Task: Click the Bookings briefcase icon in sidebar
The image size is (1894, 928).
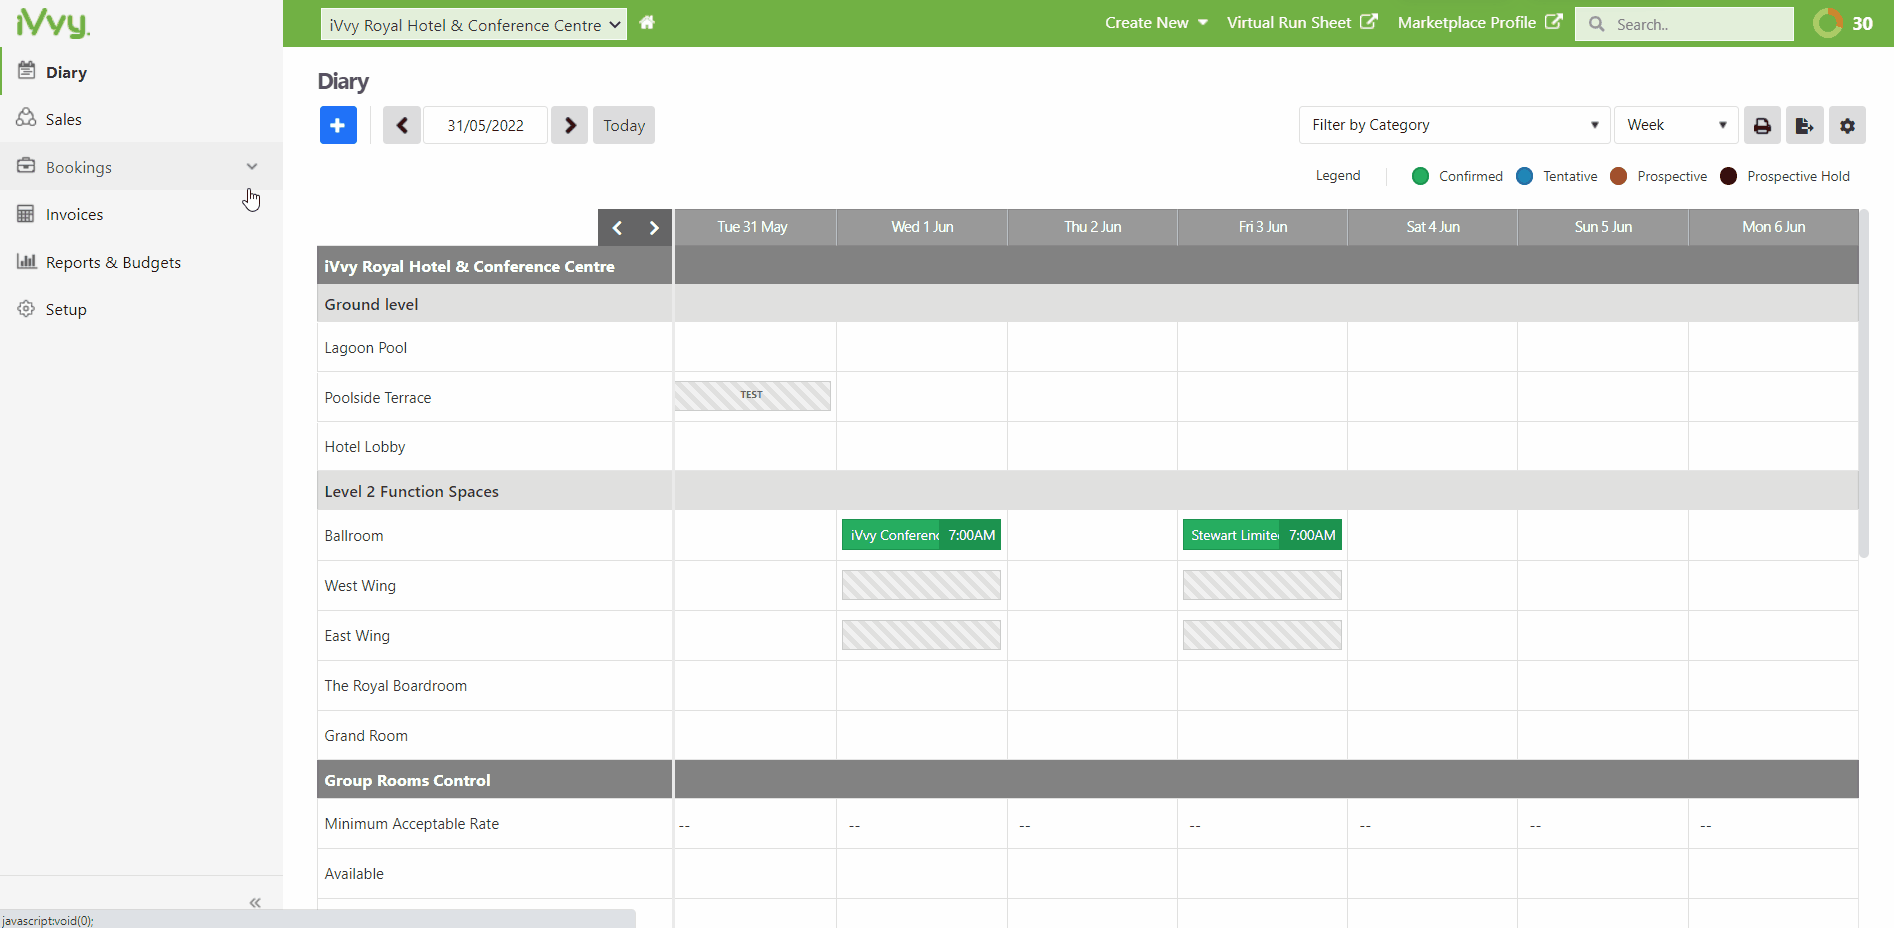Action: click(x=26, y=166)
